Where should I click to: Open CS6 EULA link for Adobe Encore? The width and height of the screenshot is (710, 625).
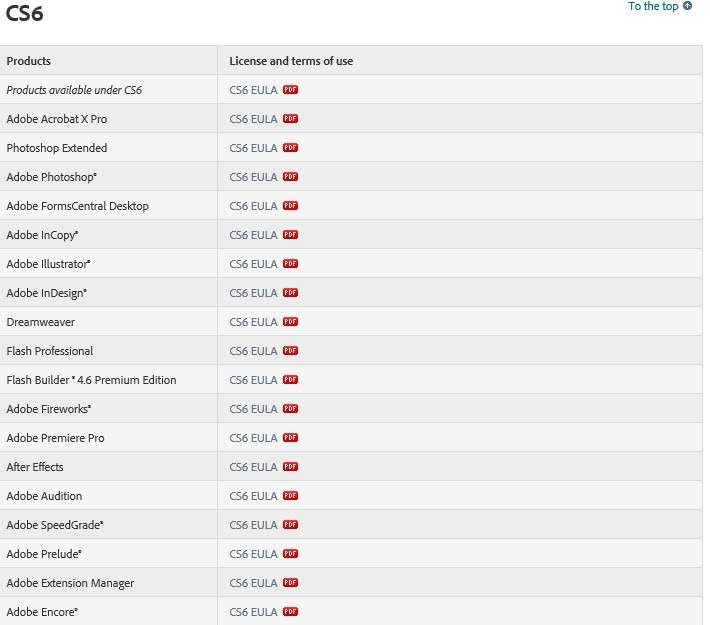[x=253, y=612]
